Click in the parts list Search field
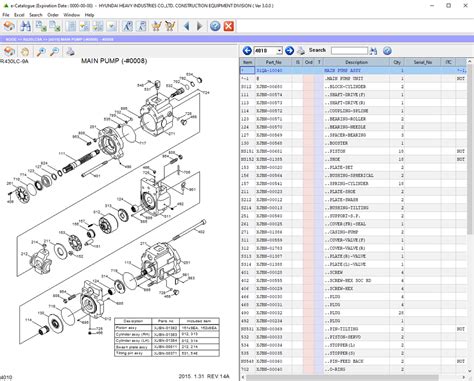Image resolution: width=474 pixels, height=381 pixels. click(349, 51)
